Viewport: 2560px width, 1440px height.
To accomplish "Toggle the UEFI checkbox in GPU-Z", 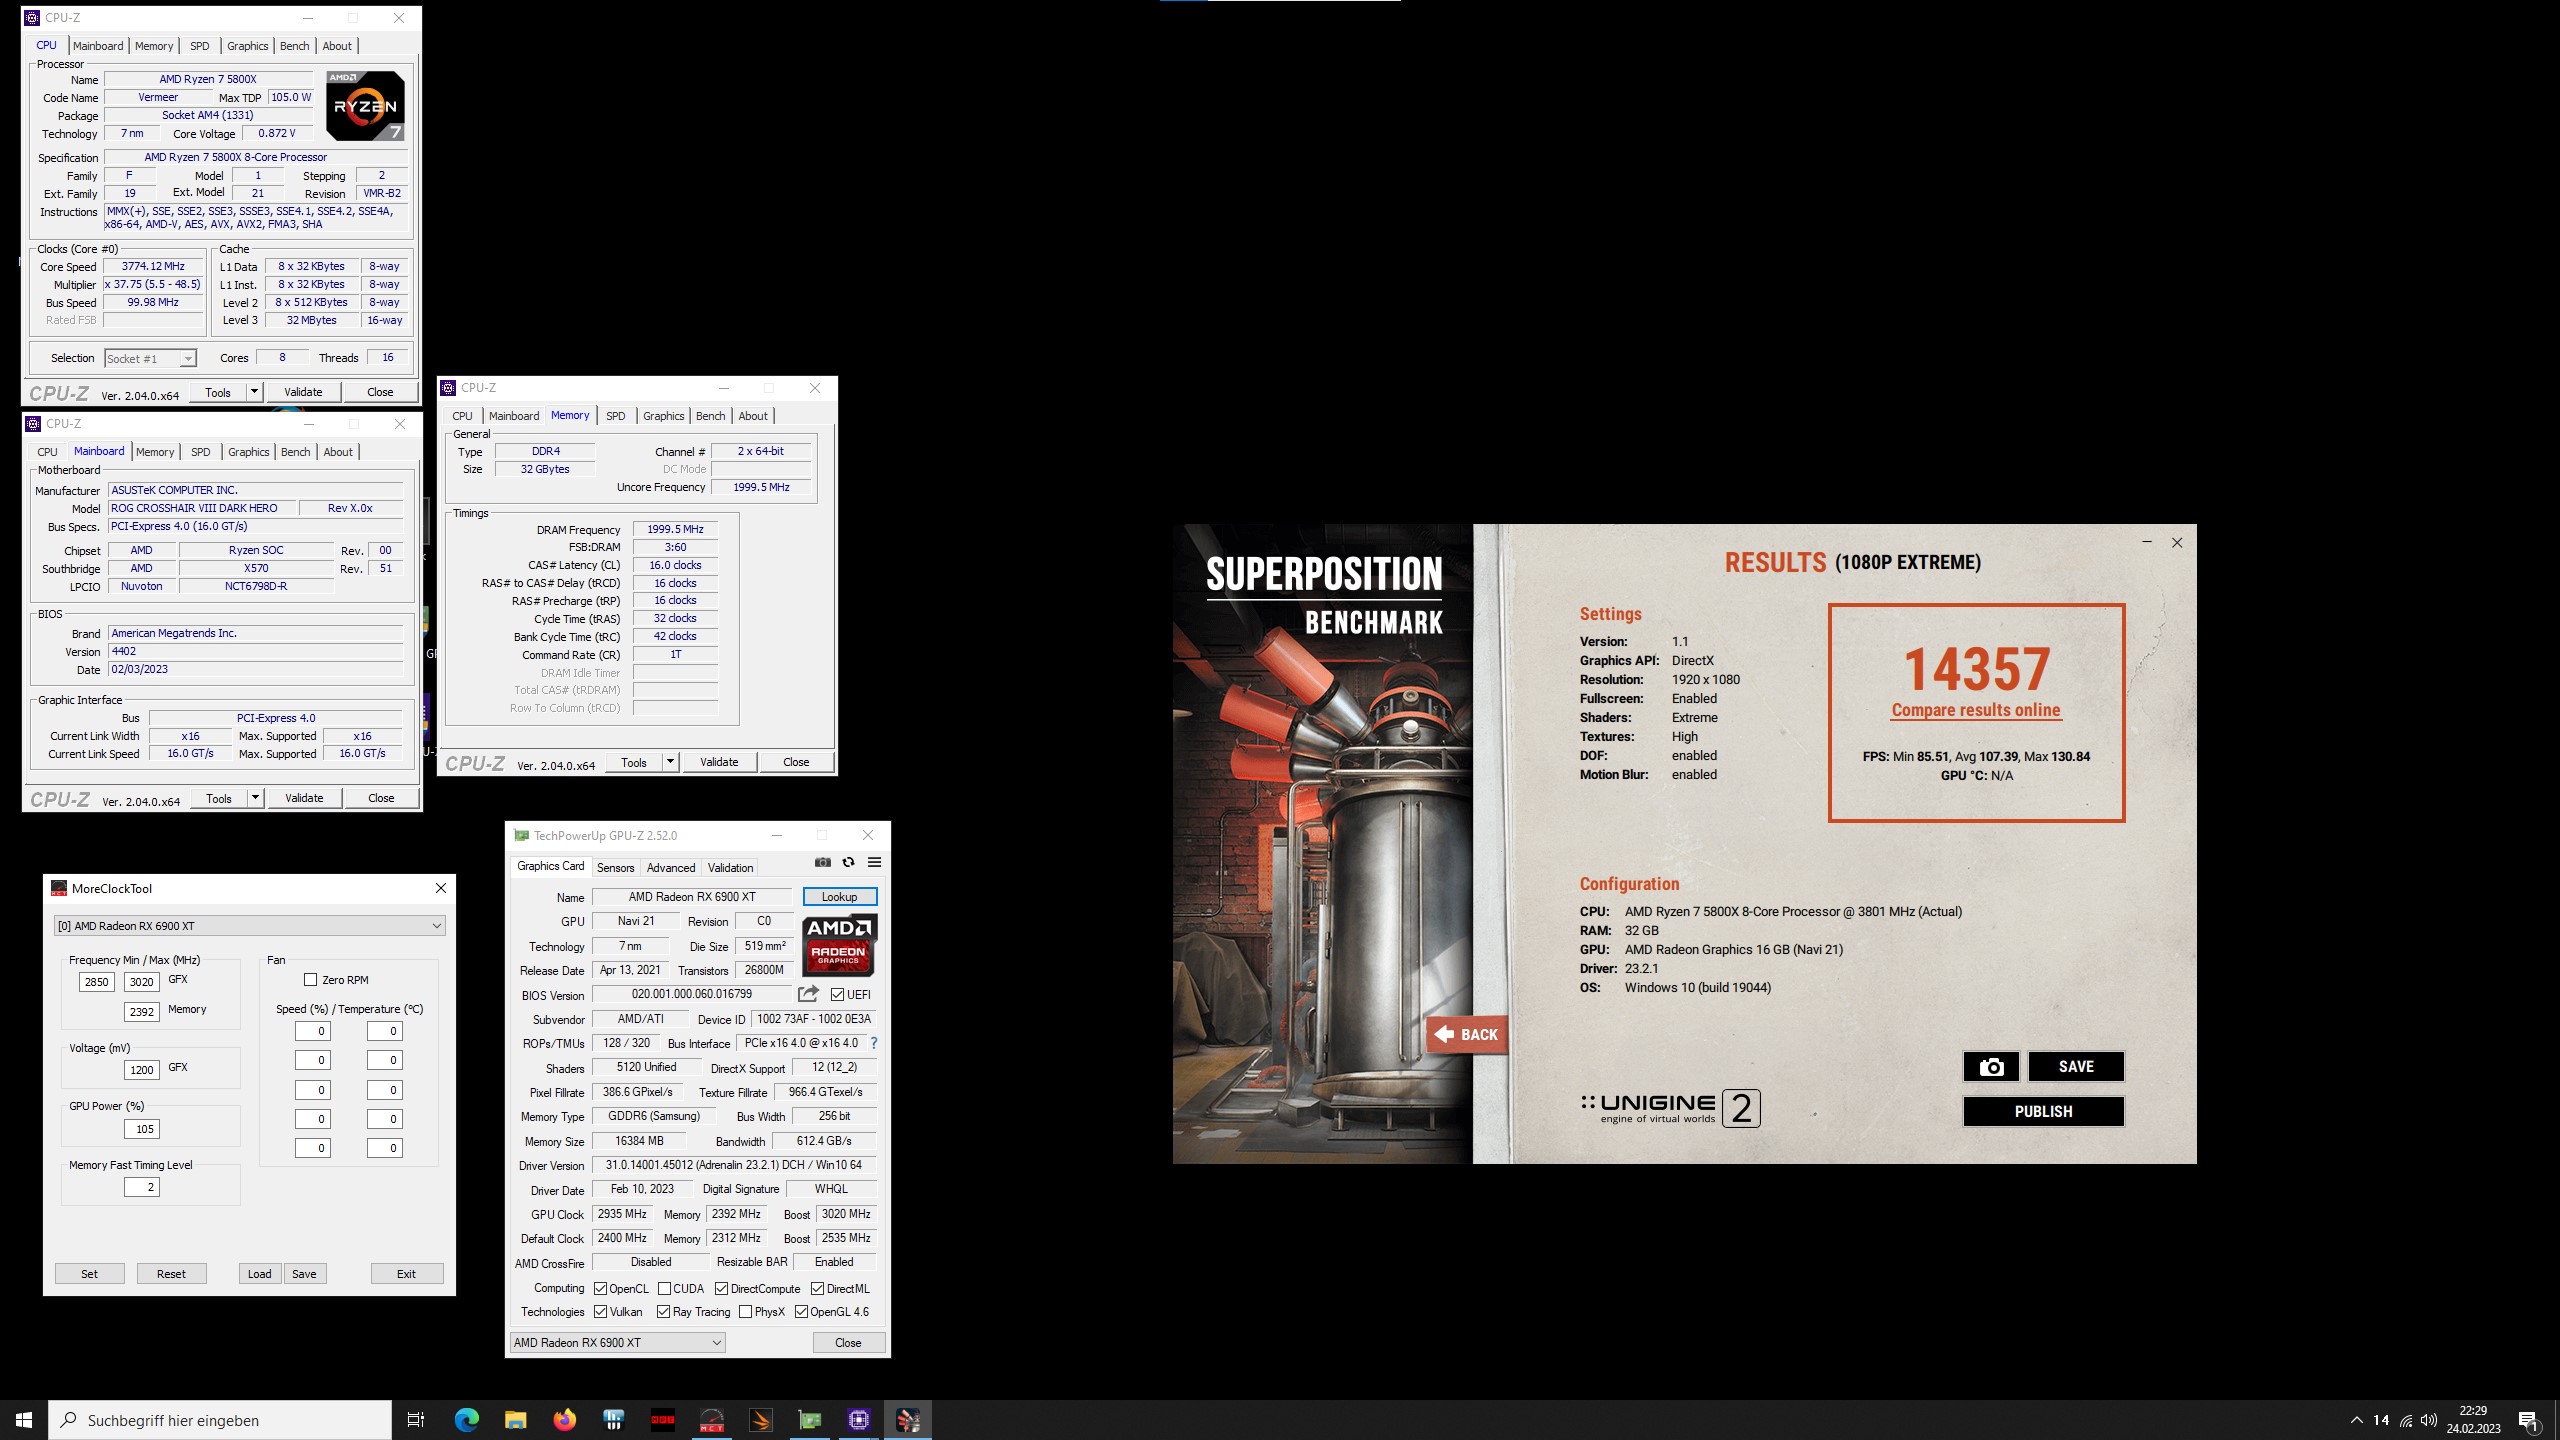I will (837, 995).
